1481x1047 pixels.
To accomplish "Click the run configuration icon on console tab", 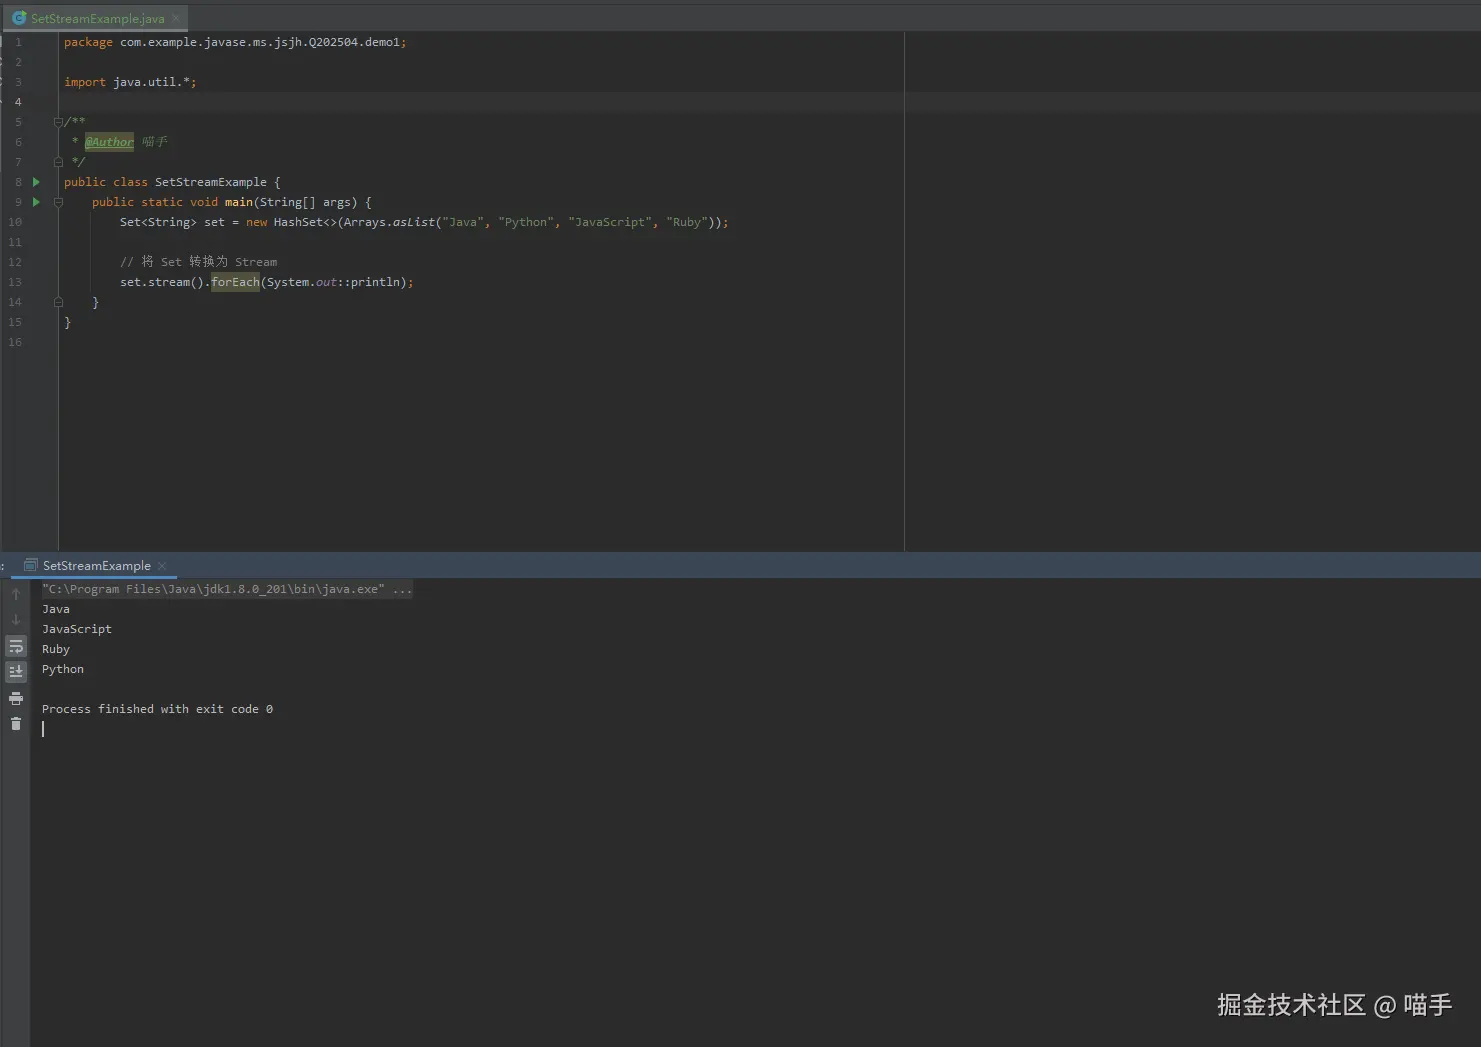I will 31,566.
